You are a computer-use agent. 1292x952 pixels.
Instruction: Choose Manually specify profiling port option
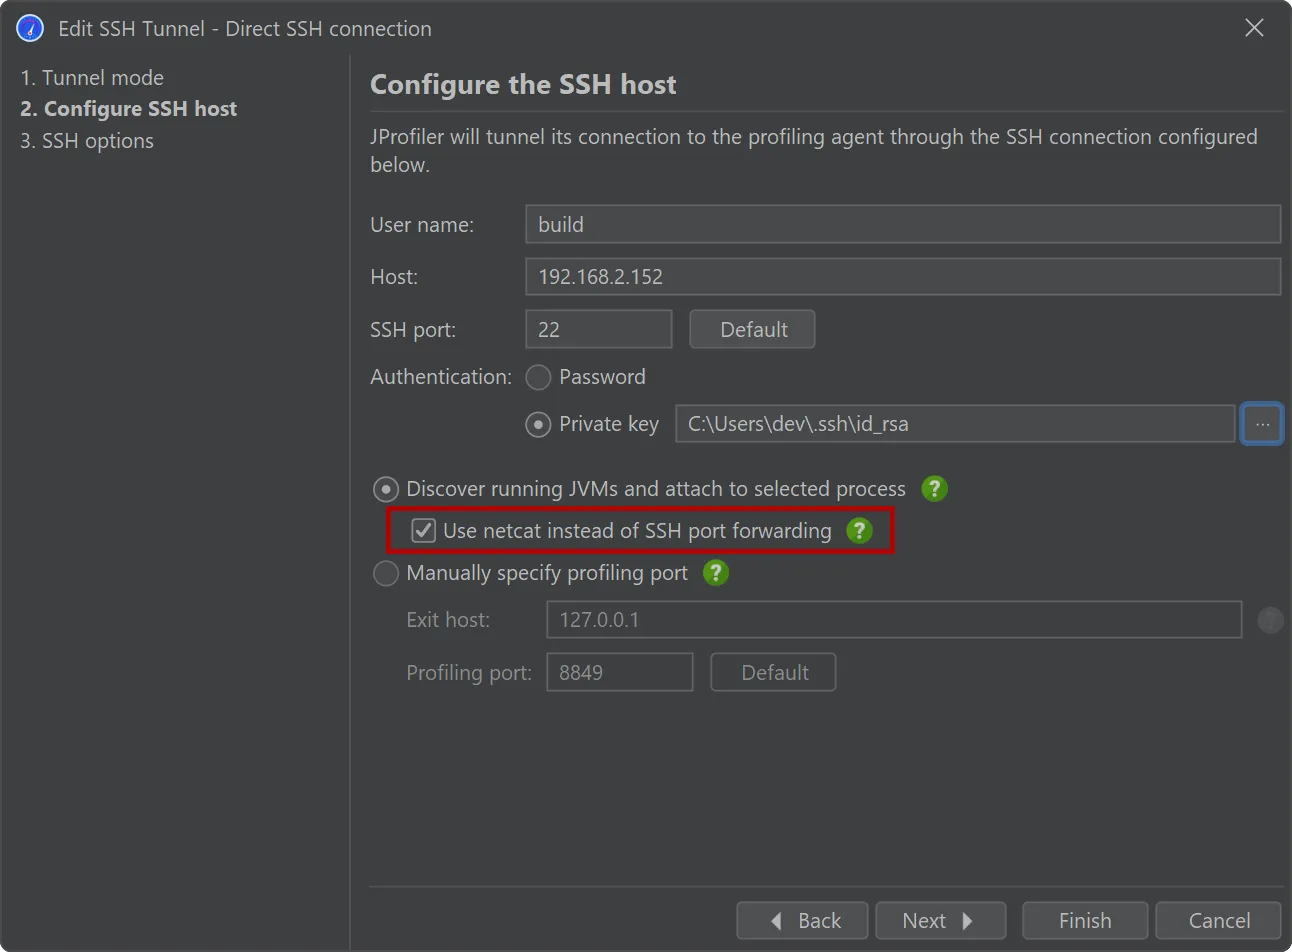(530, 573)
